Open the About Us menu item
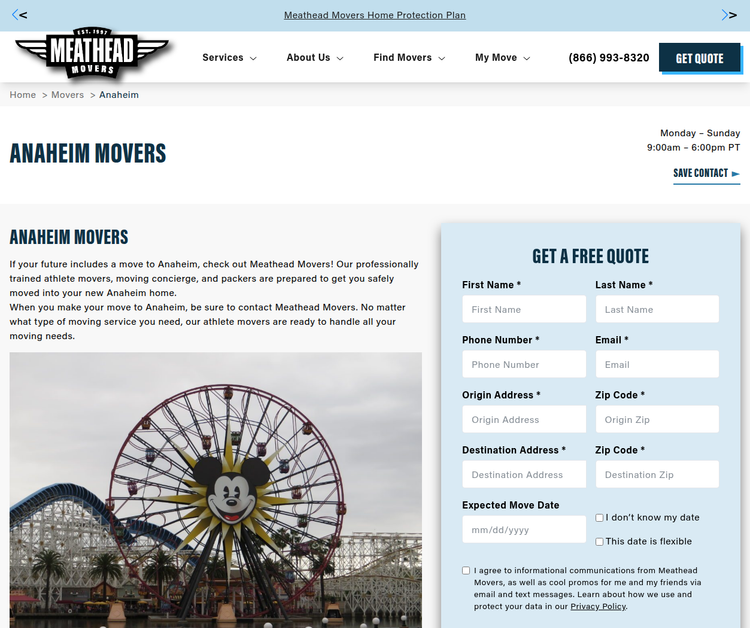This screenshot has width=750, height=628. click(x=308, y=57)
